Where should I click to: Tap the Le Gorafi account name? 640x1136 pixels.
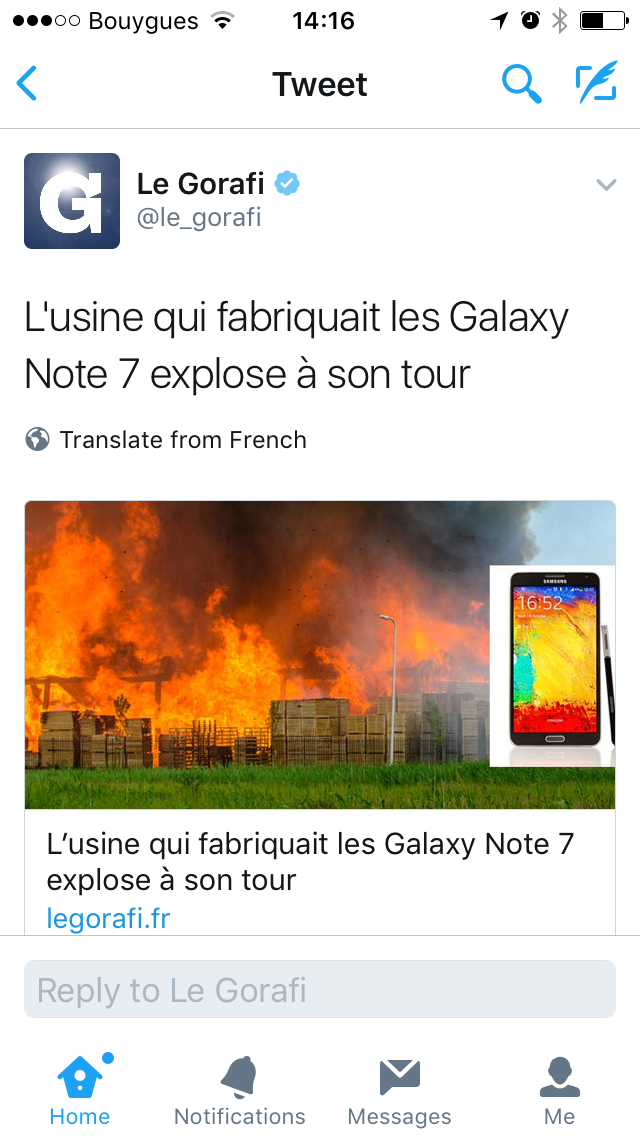[x=200, y=184]
